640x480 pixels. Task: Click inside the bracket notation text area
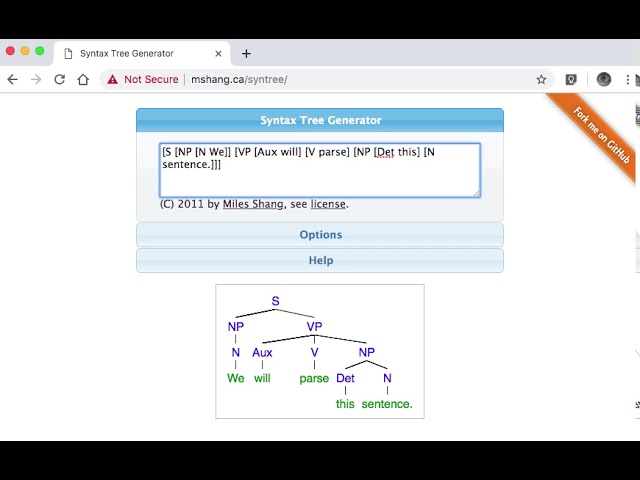320,170
